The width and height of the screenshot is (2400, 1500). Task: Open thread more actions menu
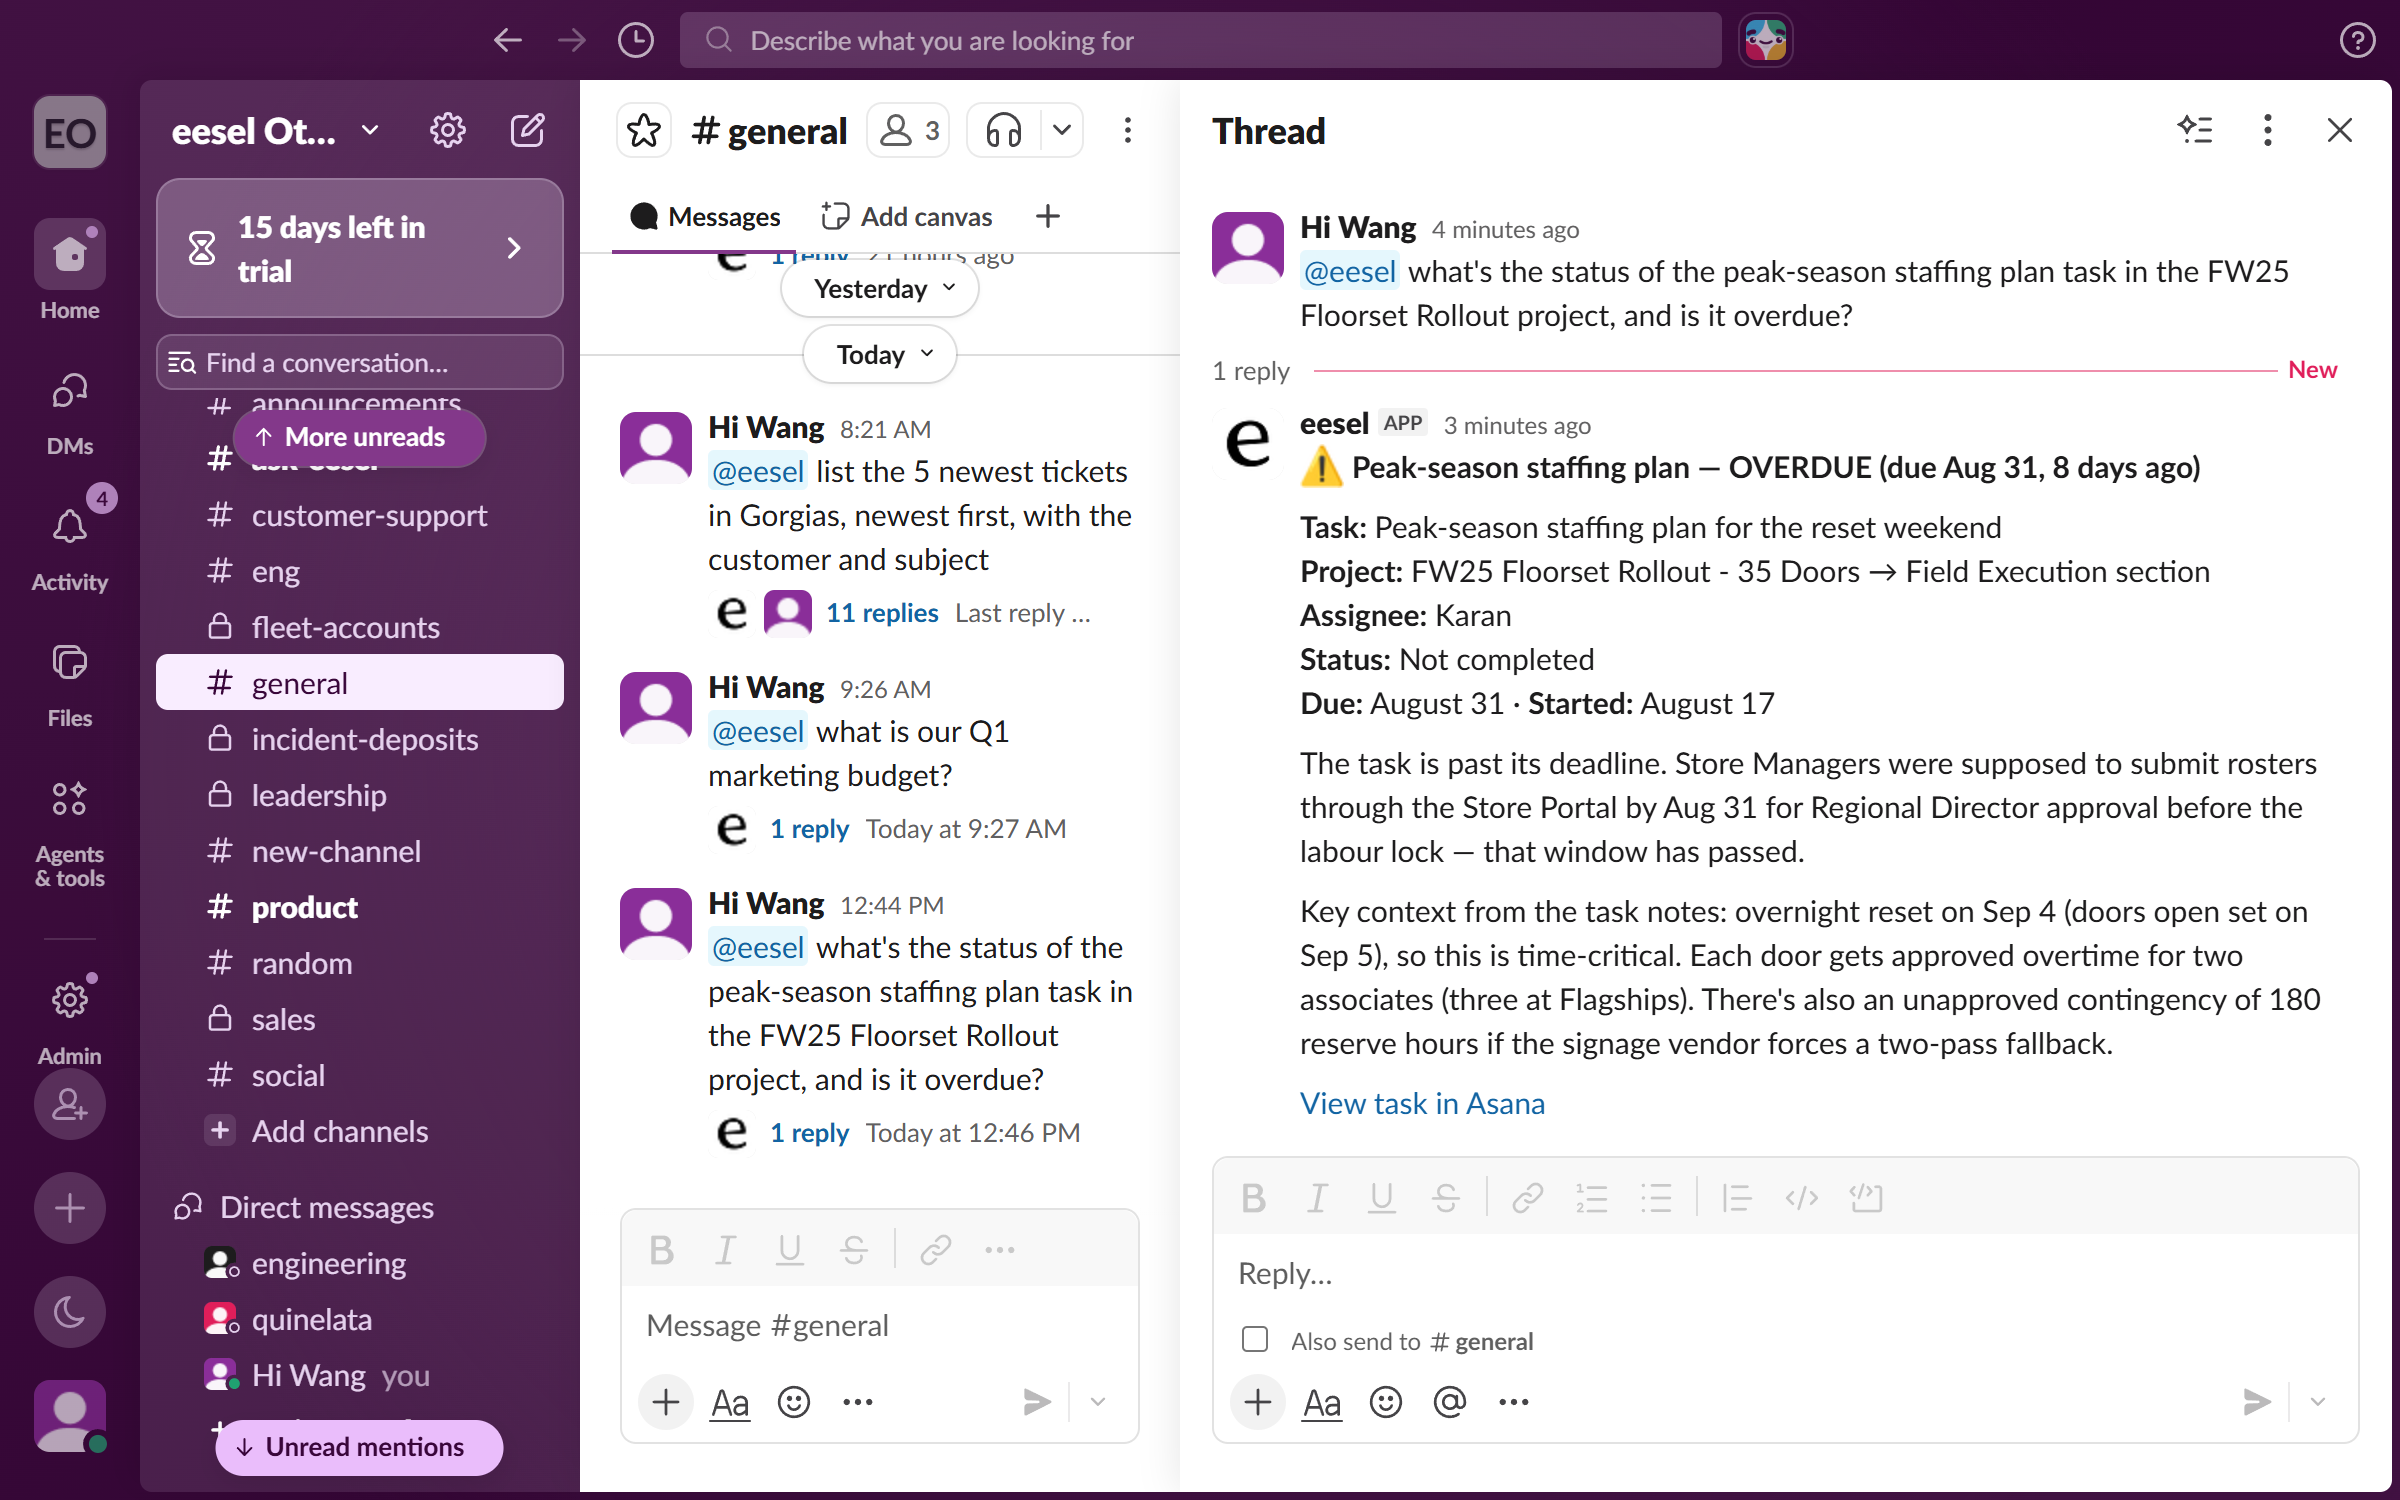click(2268, 130)
